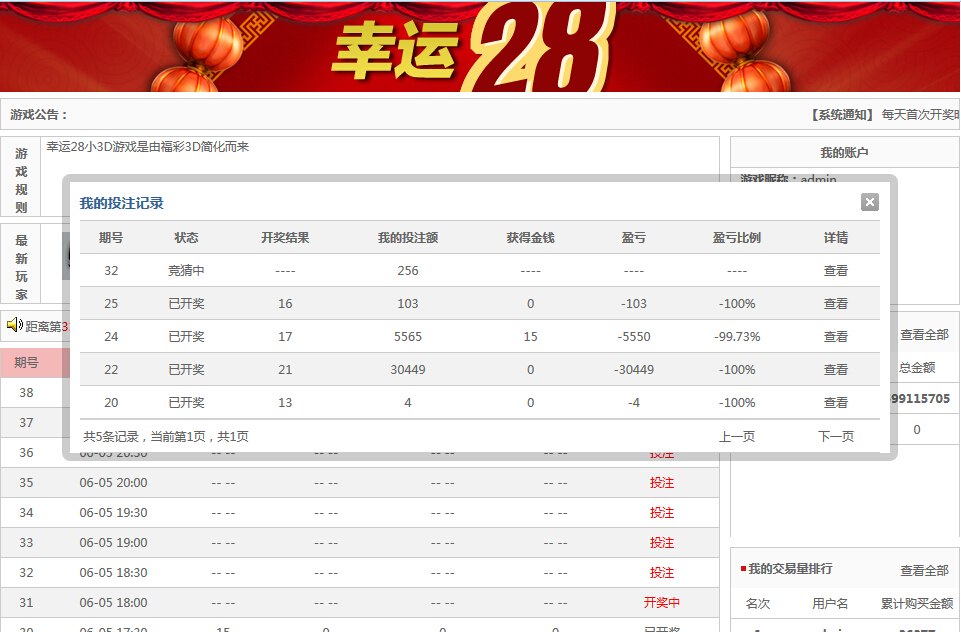
Task: Click the 状态 column header
Action: 186,238
